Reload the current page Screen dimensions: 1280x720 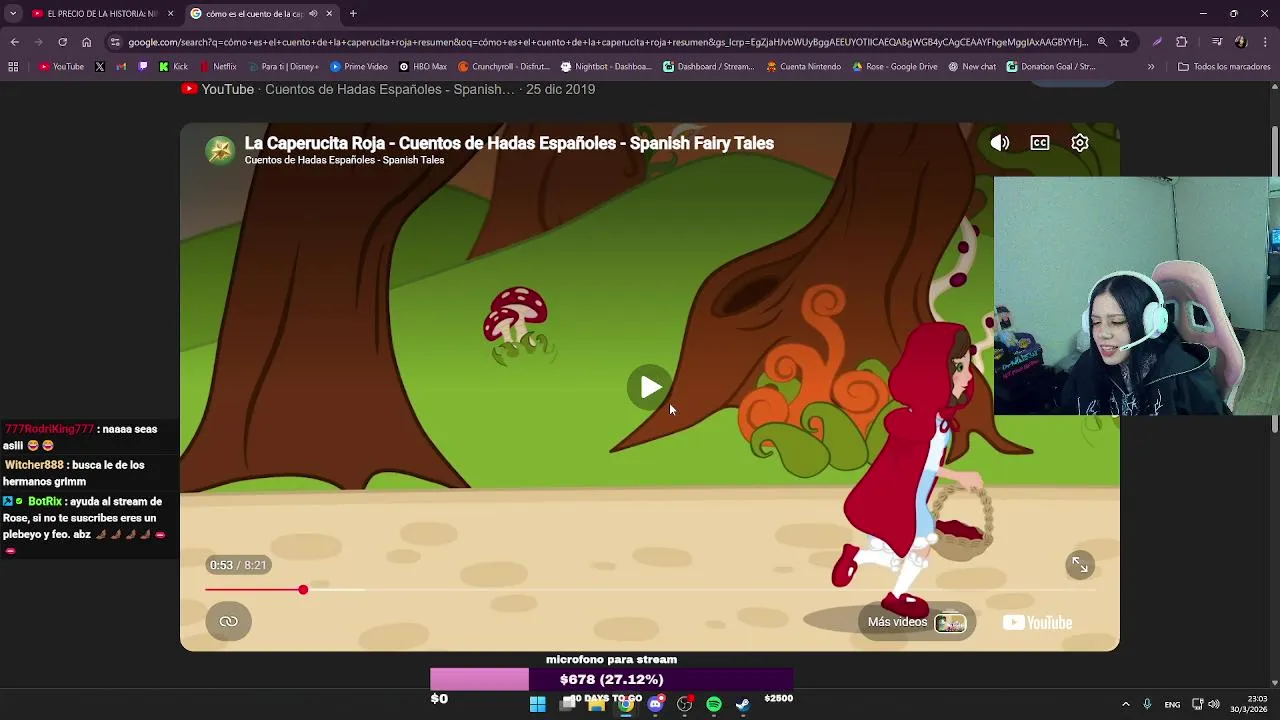pyautogui.click(x=62, y=42)
